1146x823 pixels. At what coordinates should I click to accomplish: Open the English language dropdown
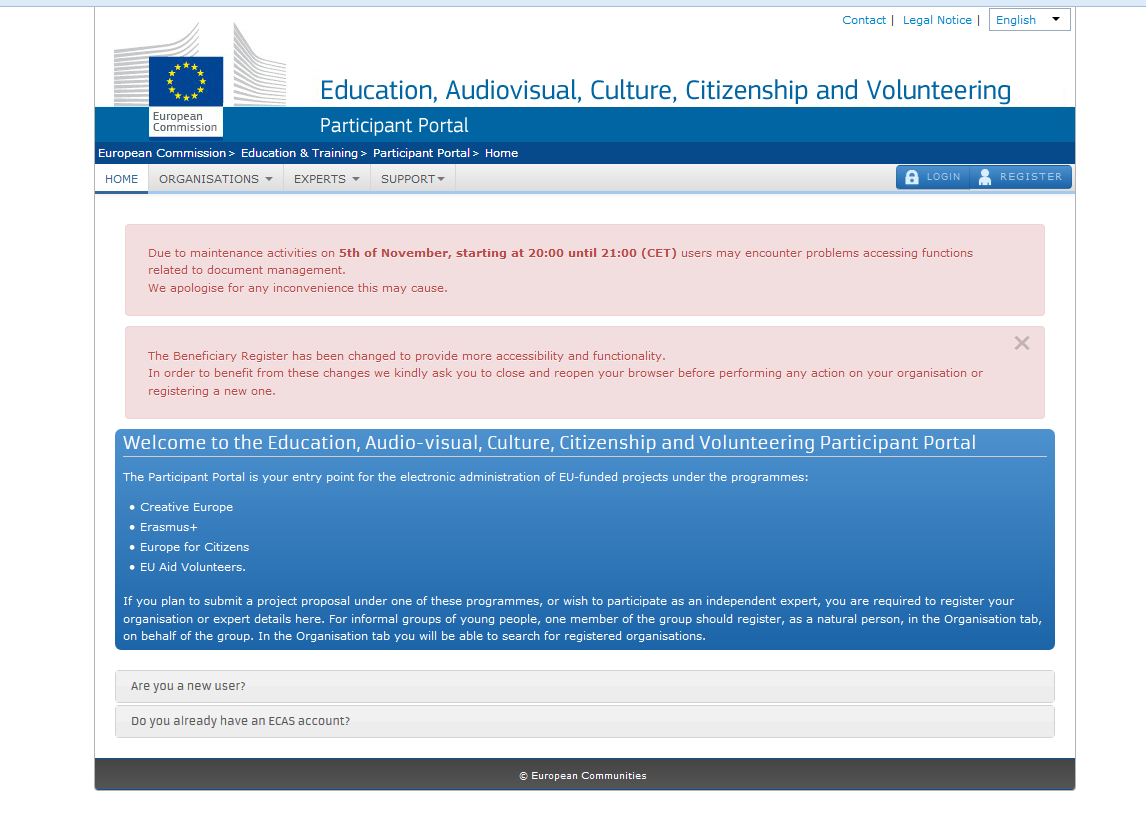coord(1029,20)
